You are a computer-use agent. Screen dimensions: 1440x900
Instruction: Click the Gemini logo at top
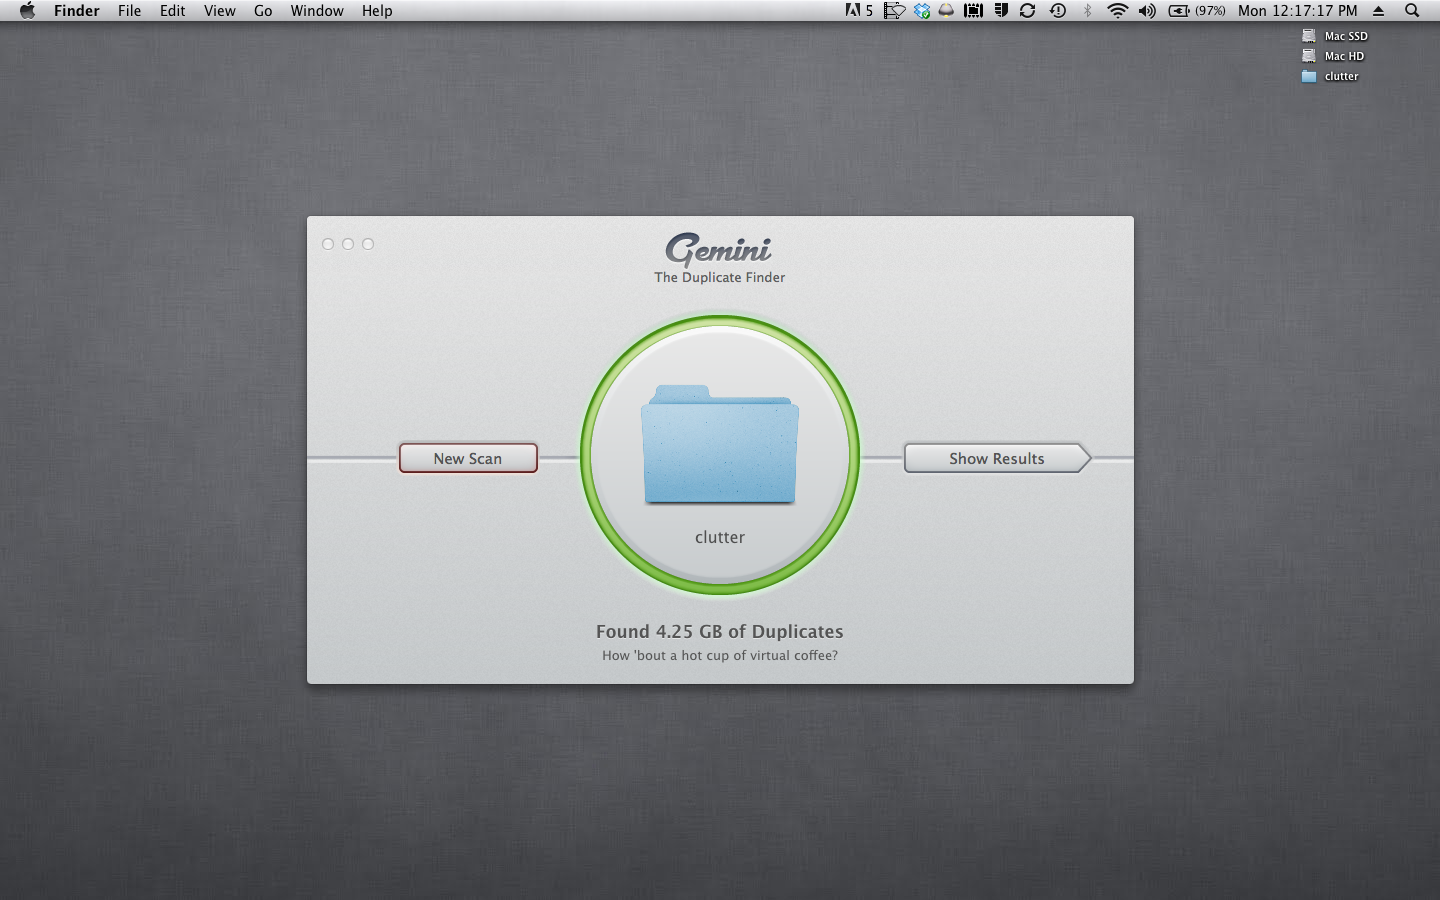pos(719,249)
